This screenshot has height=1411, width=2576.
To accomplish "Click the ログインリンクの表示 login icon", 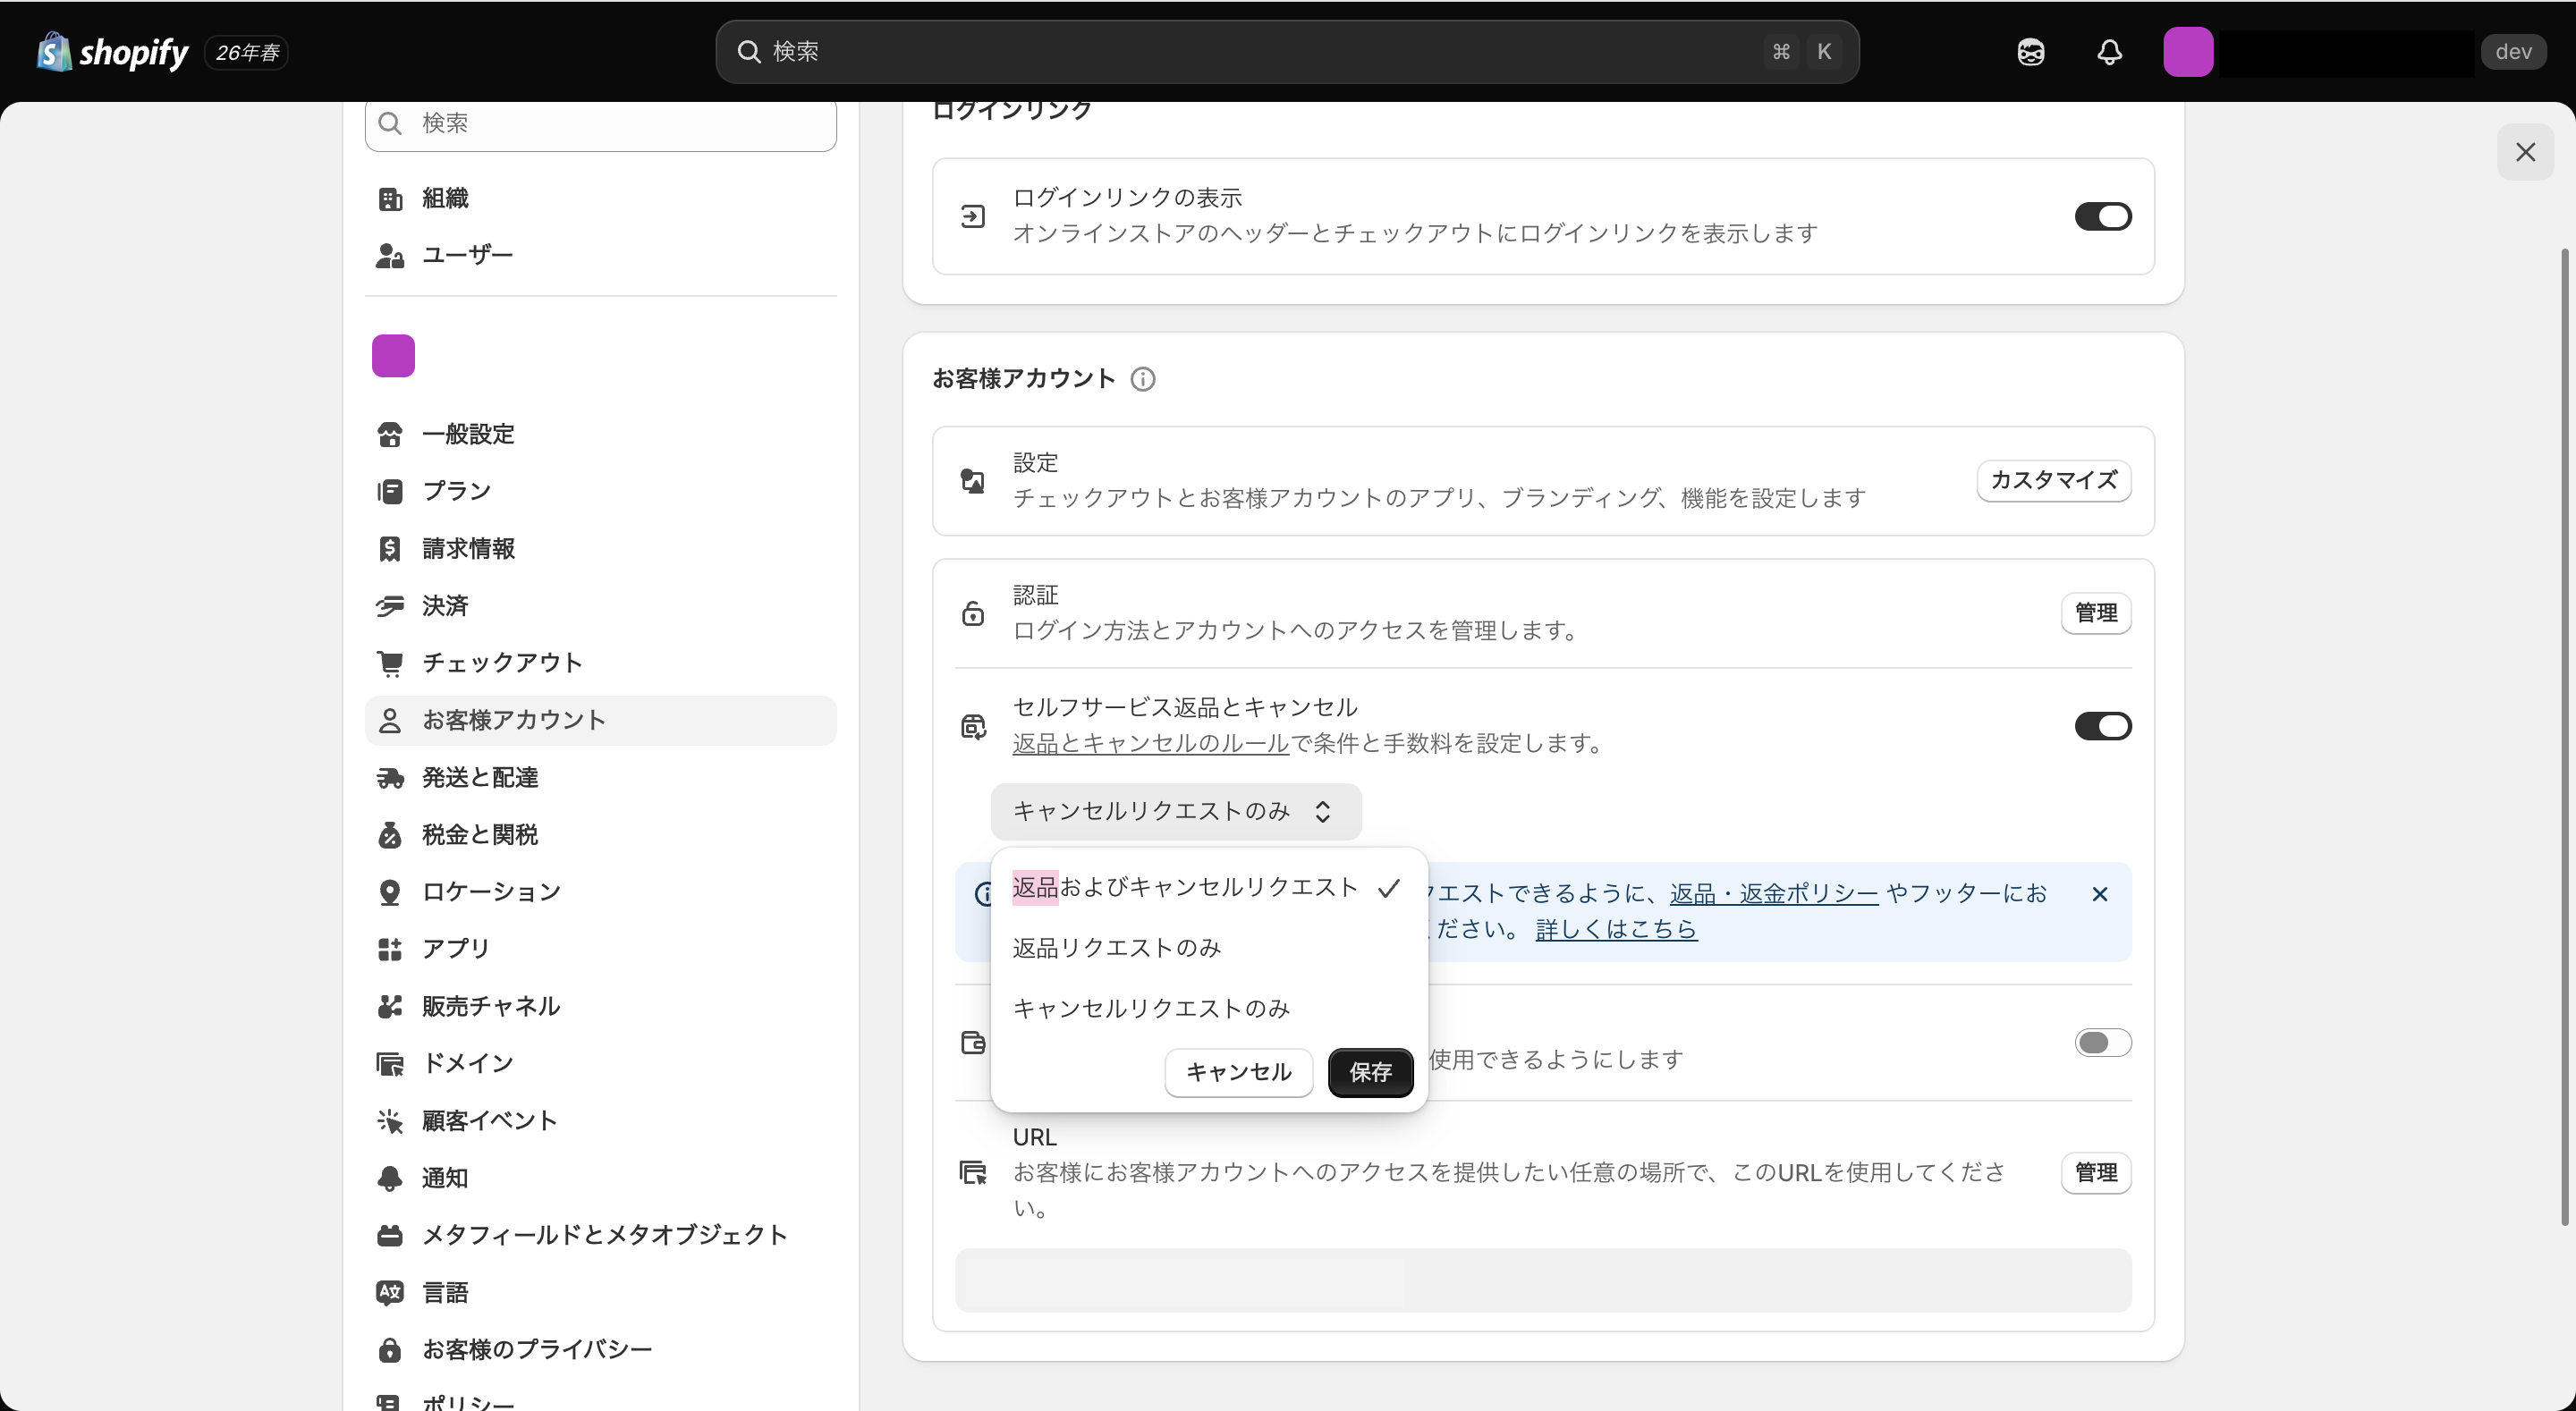I will (x=972, y=217).
